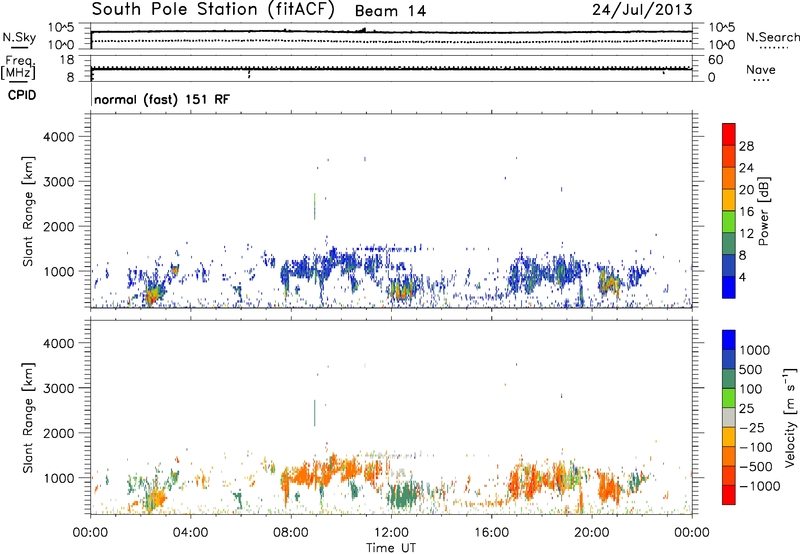Click the 'South Pole Station (fitACF)' title
800x554 pixels.
(x=213, y=10)
